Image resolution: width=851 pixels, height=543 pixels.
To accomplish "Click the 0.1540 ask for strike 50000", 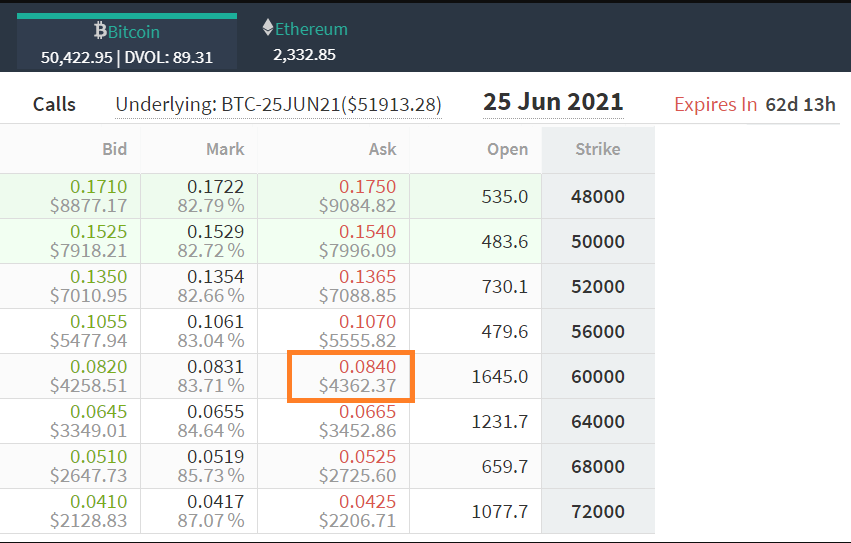I will click(367, 232).
